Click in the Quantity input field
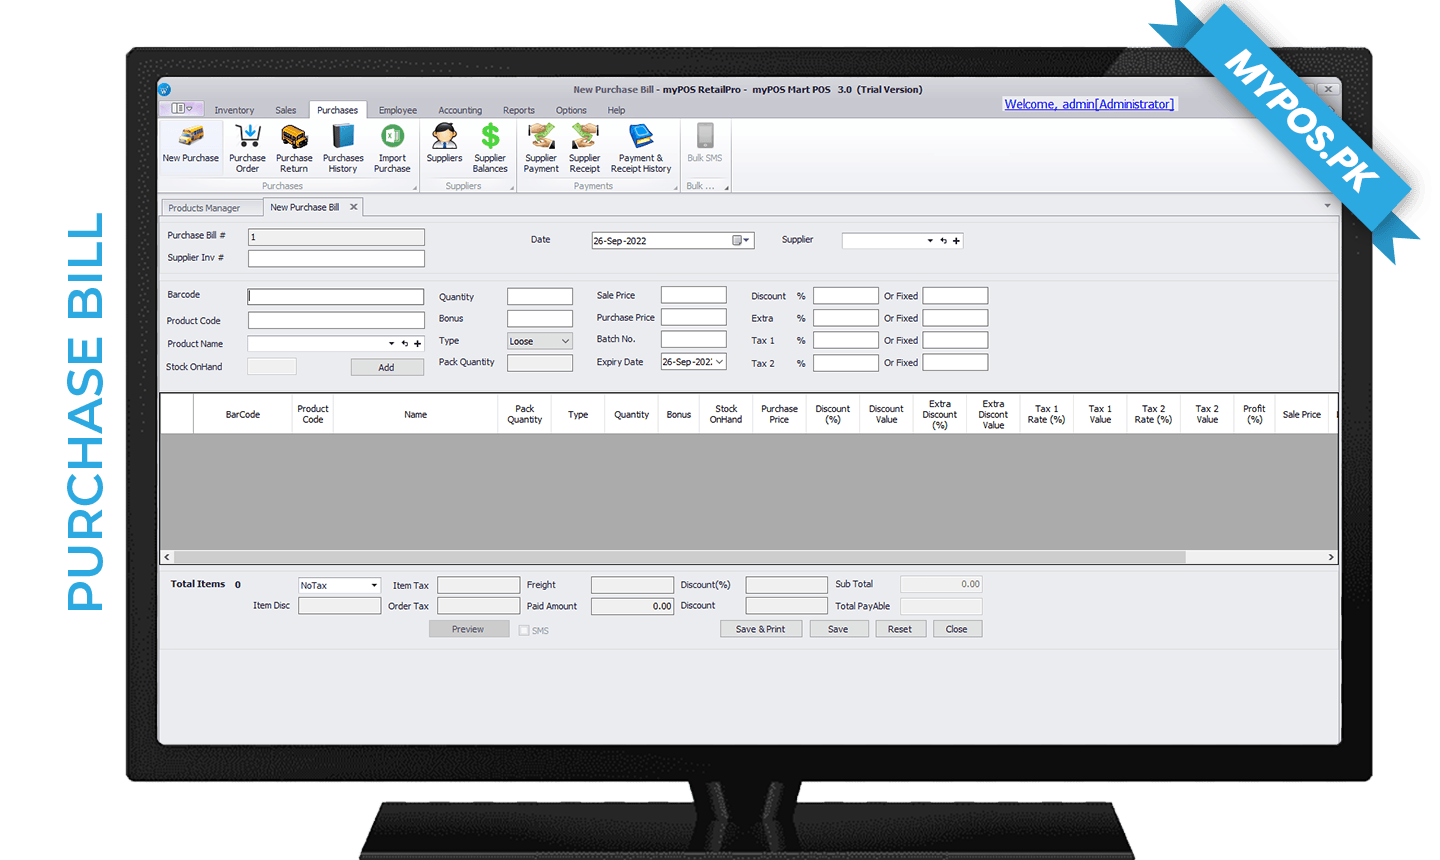This screenshot has width=1440, height=860. [x=540, y=296]
